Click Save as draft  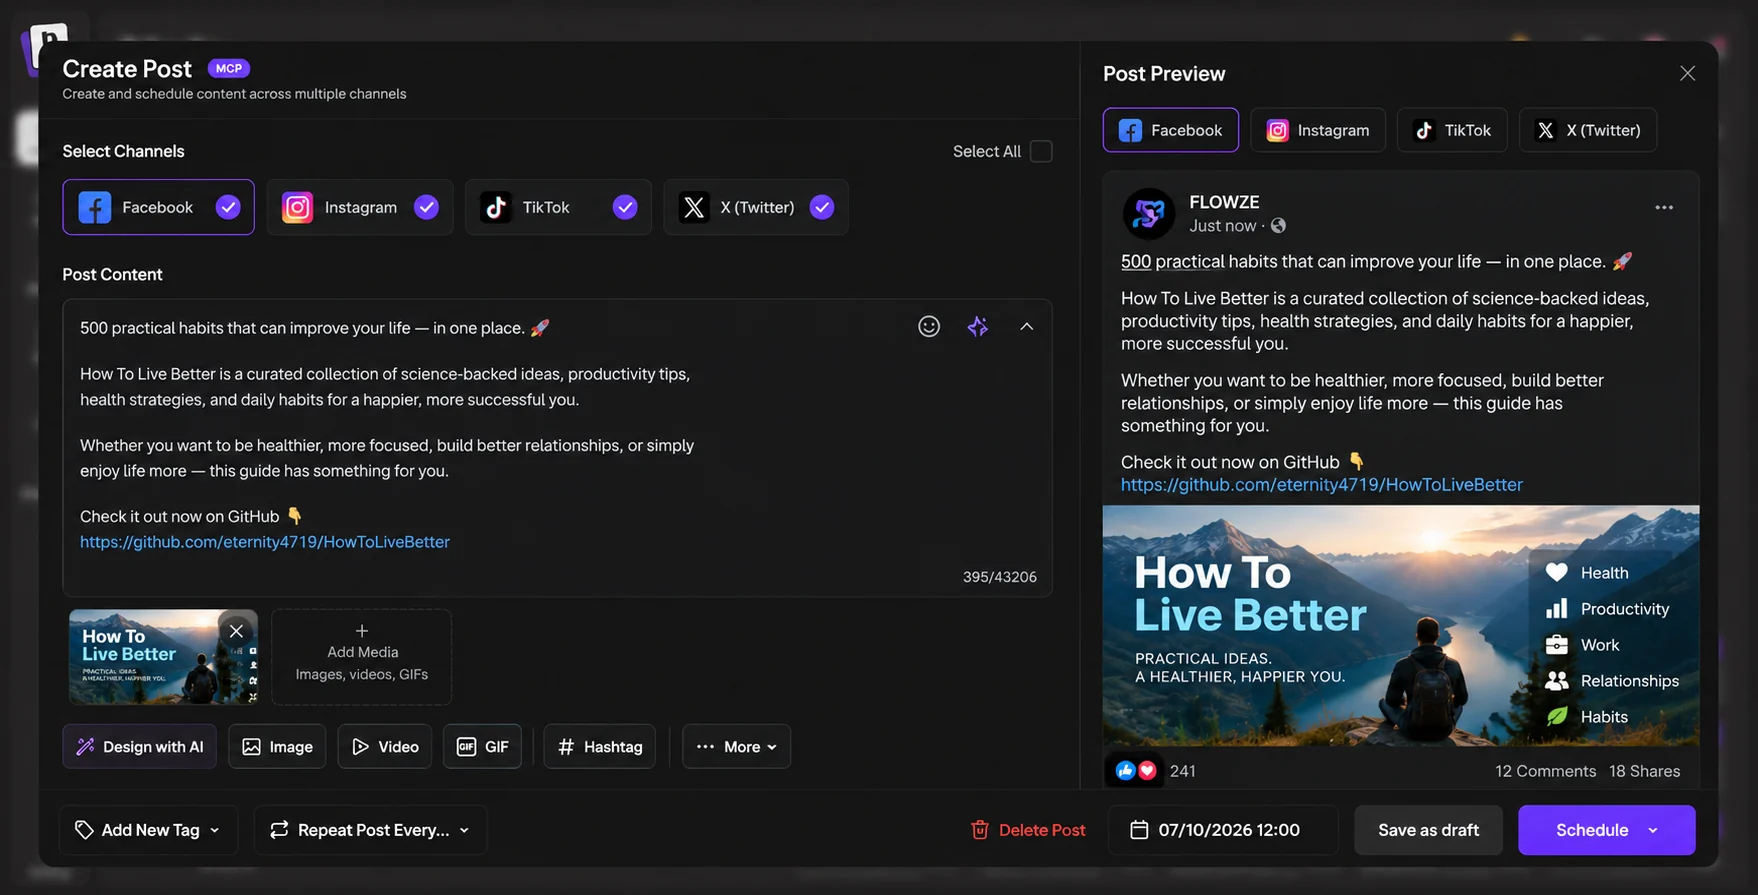tap(1429, 830)
